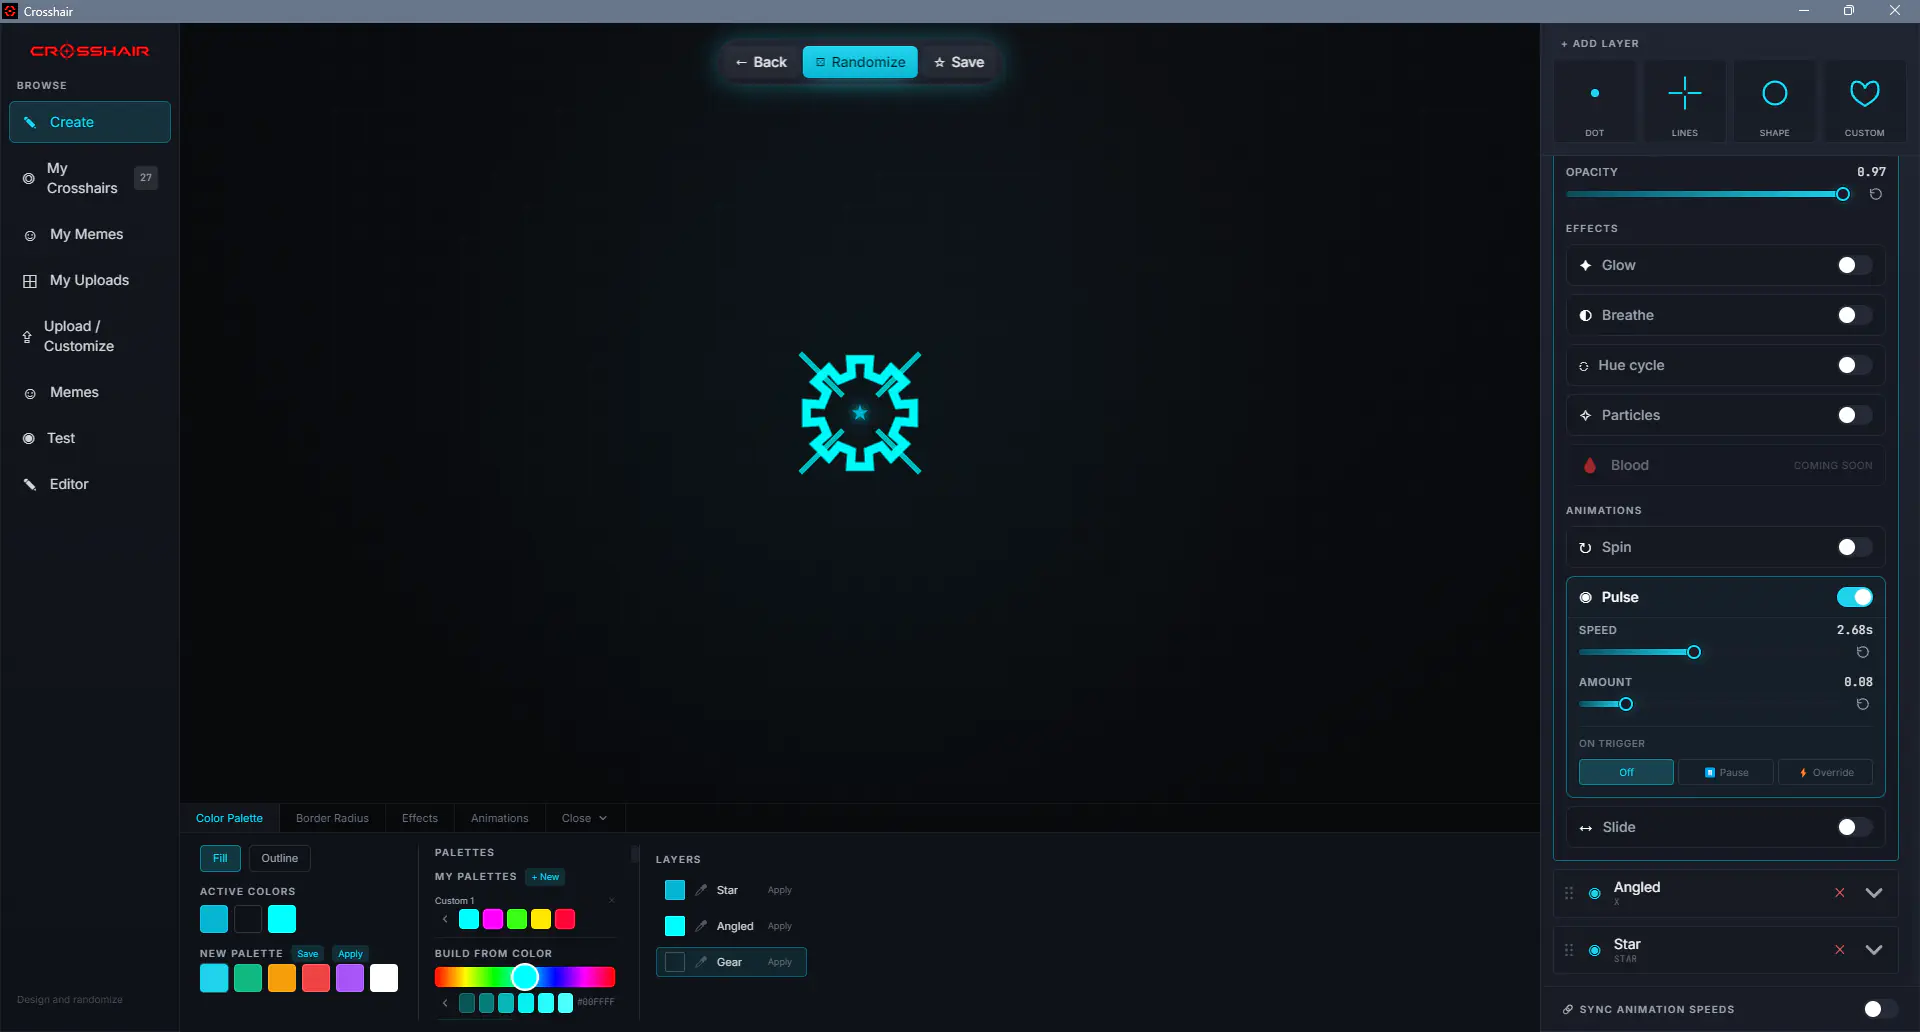This screenshot has height=1032, width=1920.
Task: Go to previous built color shades arrow
Action: click(x=445, y=1003)
